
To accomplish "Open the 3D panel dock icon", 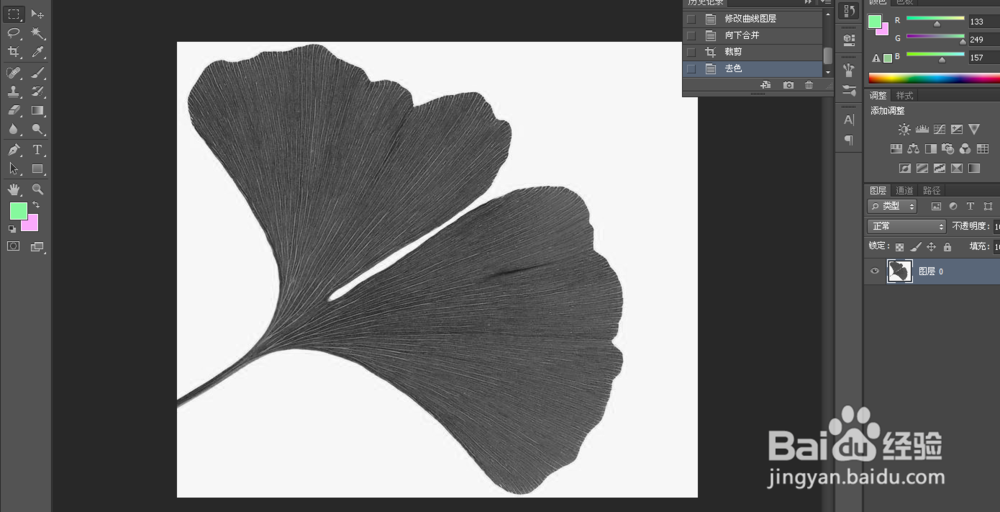I will click(849, 40).
